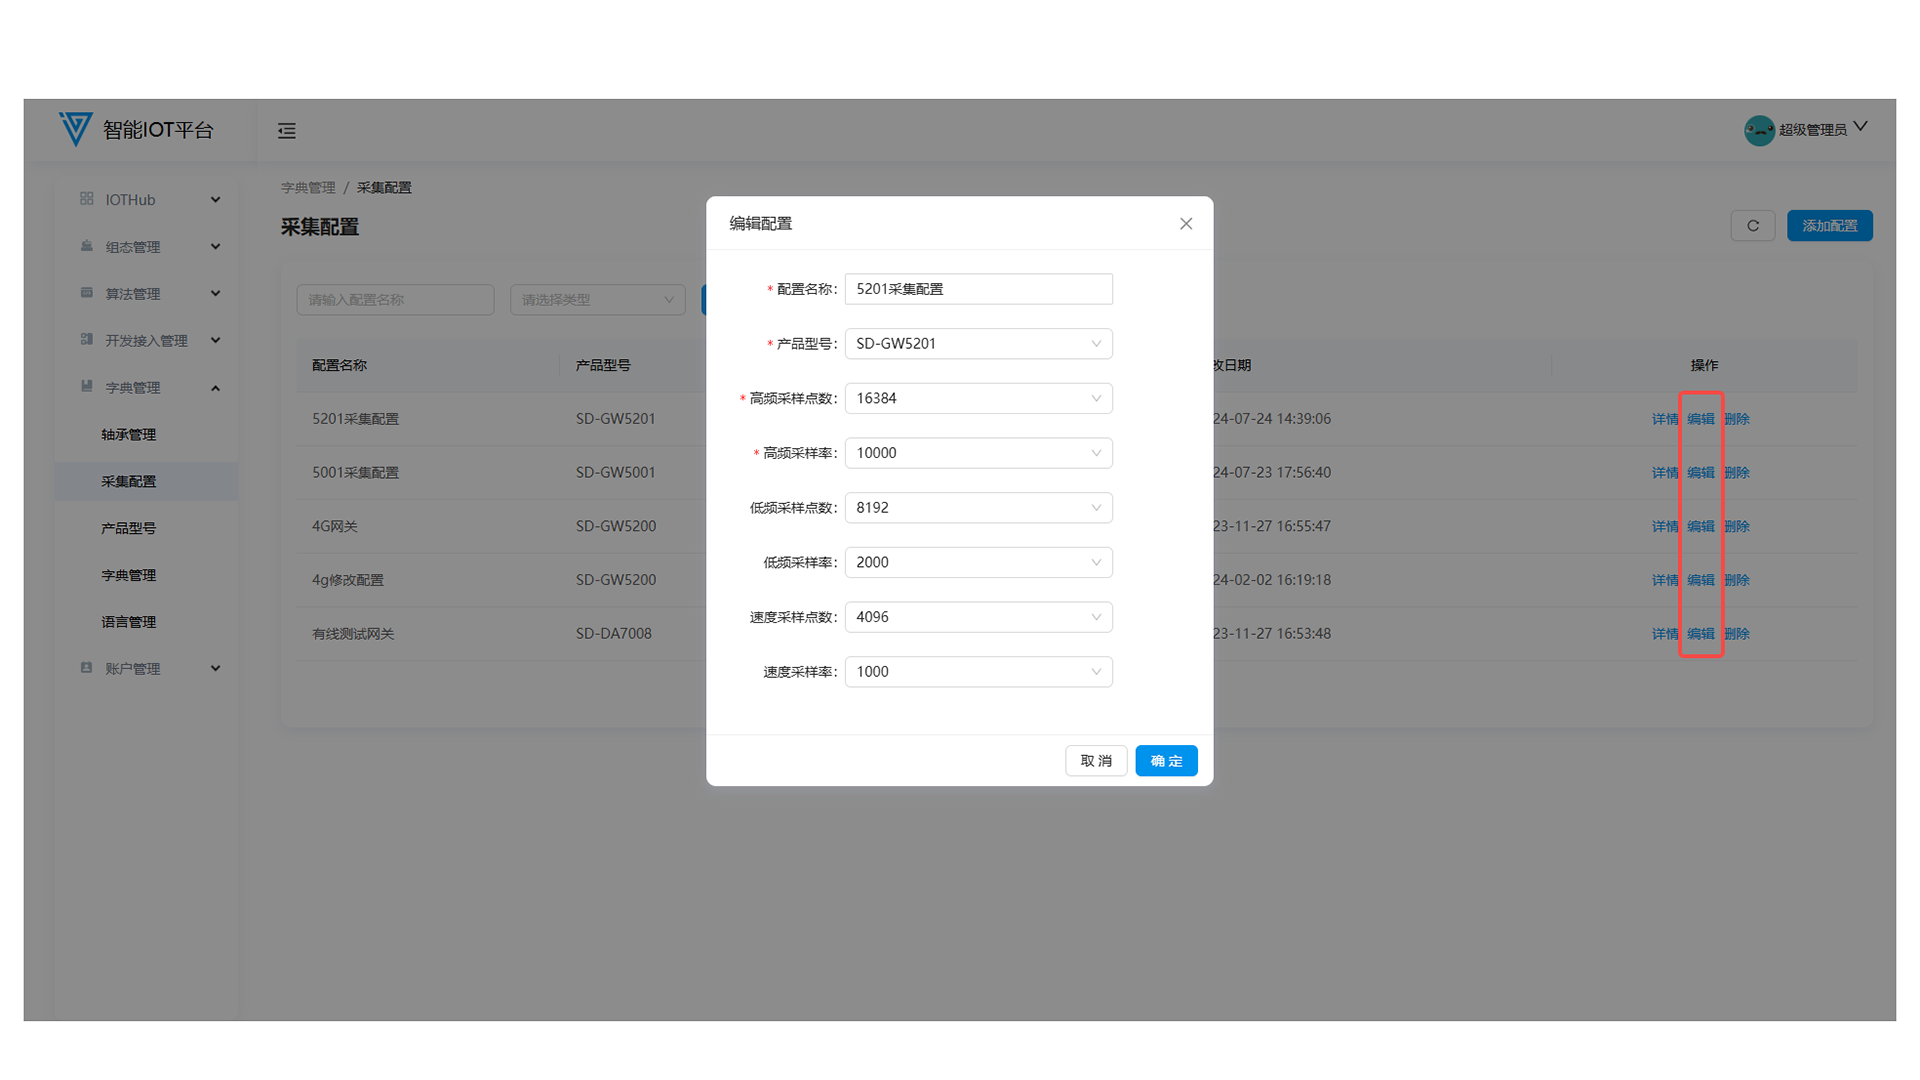
Task: Close the edit configuration dialog
Action: [x=1186, y=224]
